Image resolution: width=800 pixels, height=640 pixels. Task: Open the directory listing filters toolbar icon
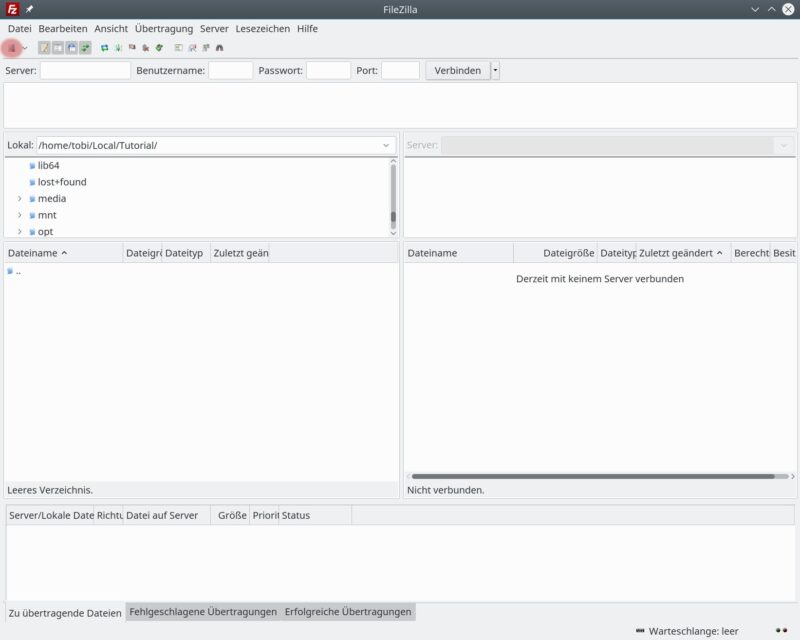[x=178, y=48]
